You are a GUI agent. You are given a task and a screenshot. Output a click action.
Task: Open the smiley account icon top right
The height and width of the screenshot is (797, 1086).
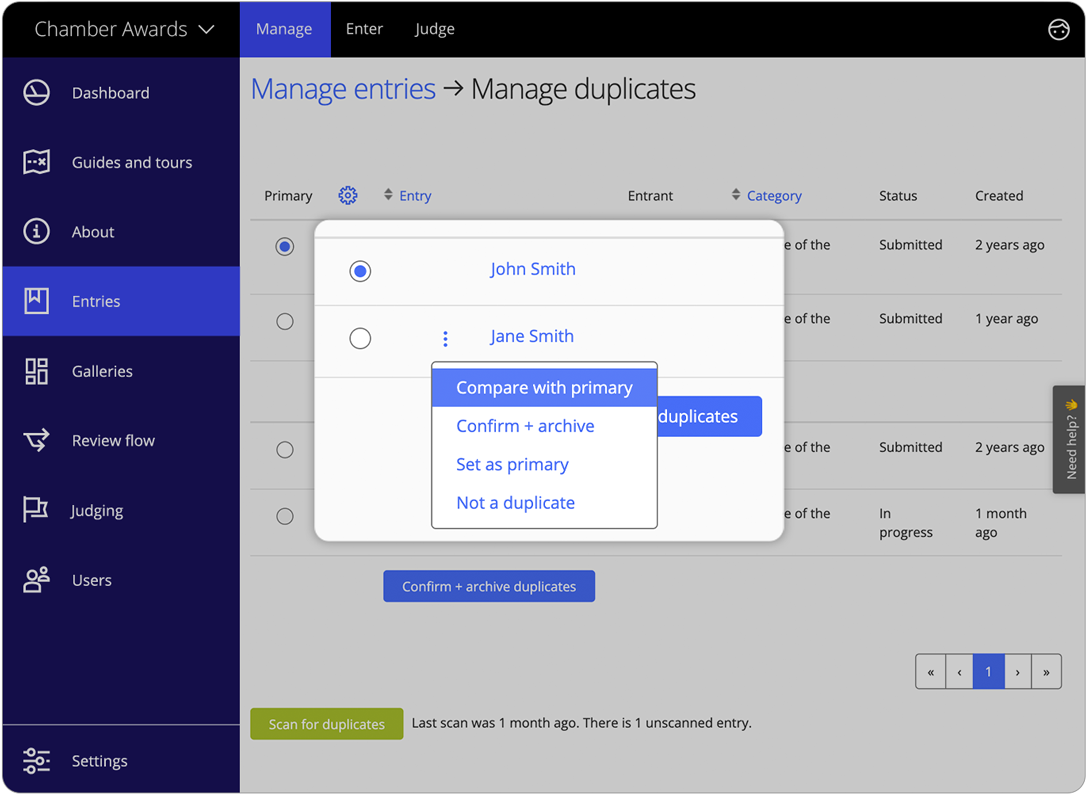click(x=1059, y=29)
